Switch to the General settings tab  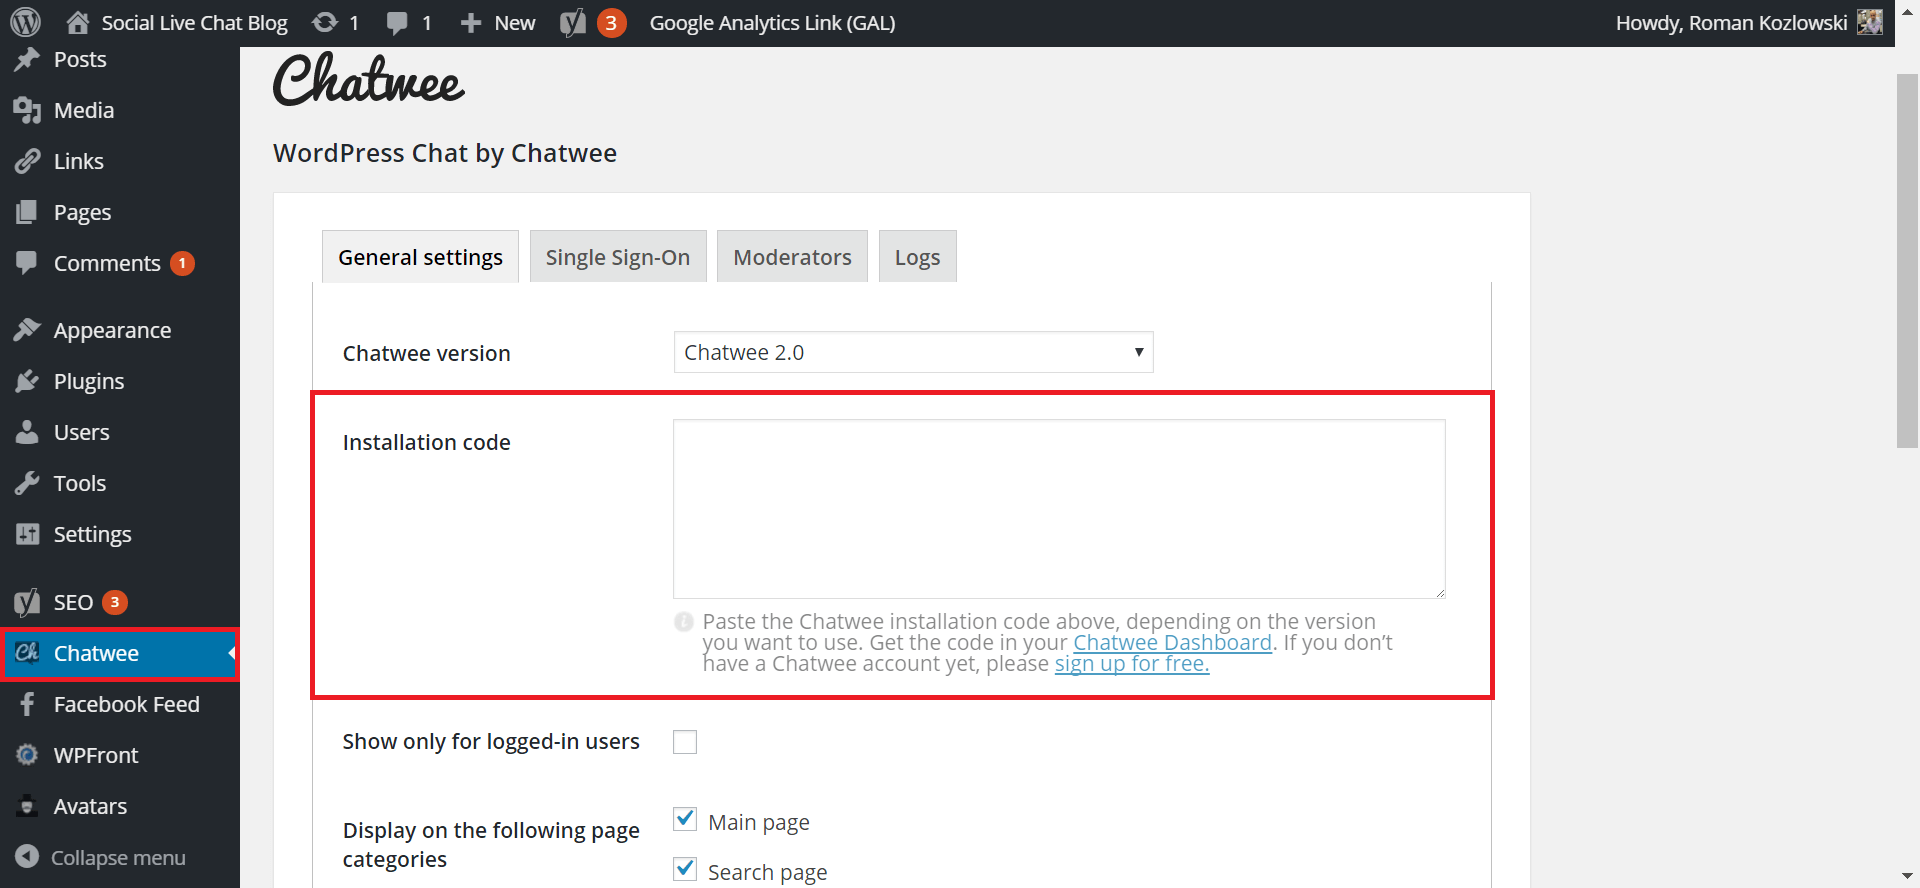(x=420, y=257)
